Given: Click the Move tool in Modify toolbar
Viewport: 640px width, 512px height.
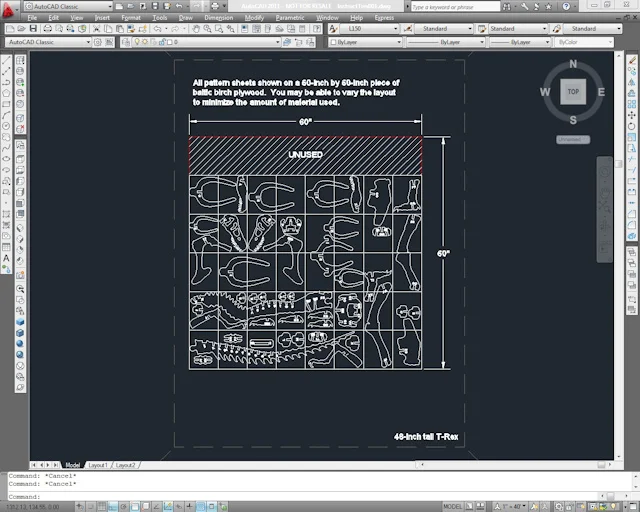Looking at the screenshot, I should tap(632, 115).
